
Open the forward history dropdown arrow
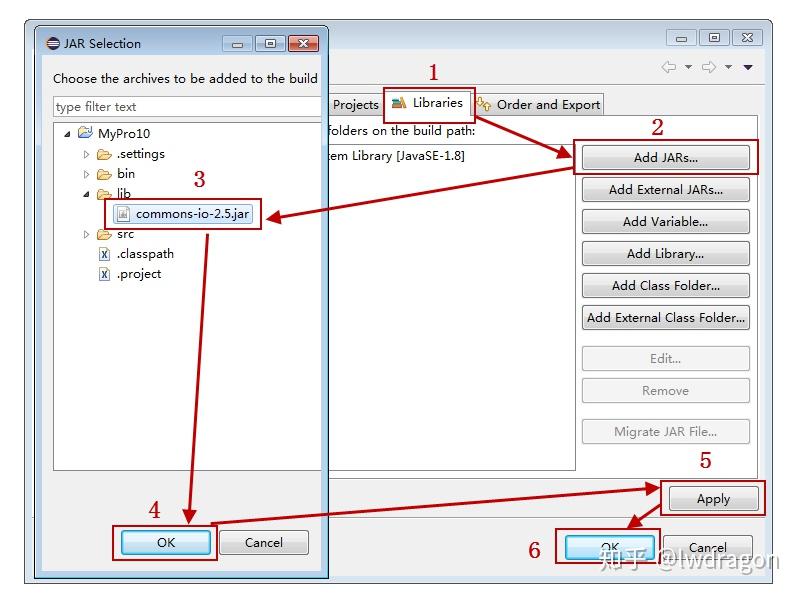click(x=729, y=67)
